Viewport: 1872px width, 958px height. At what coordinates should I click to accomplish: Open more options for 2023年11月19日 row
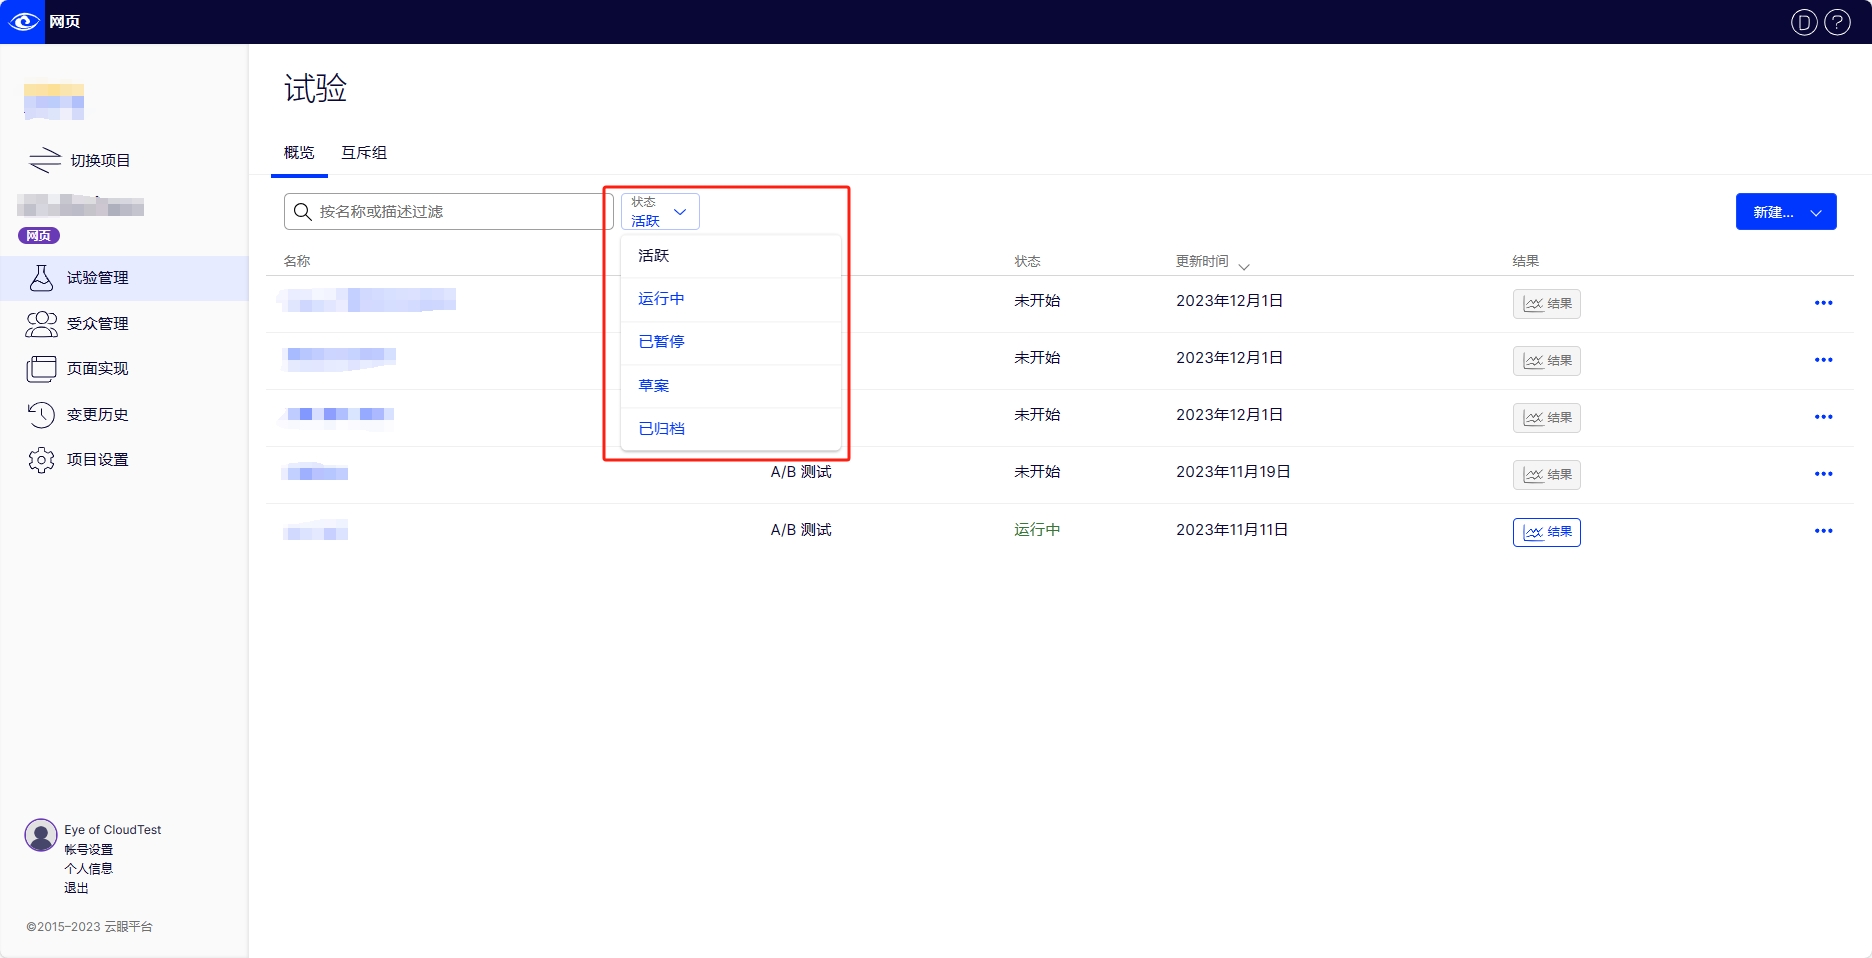[1823, 474]
